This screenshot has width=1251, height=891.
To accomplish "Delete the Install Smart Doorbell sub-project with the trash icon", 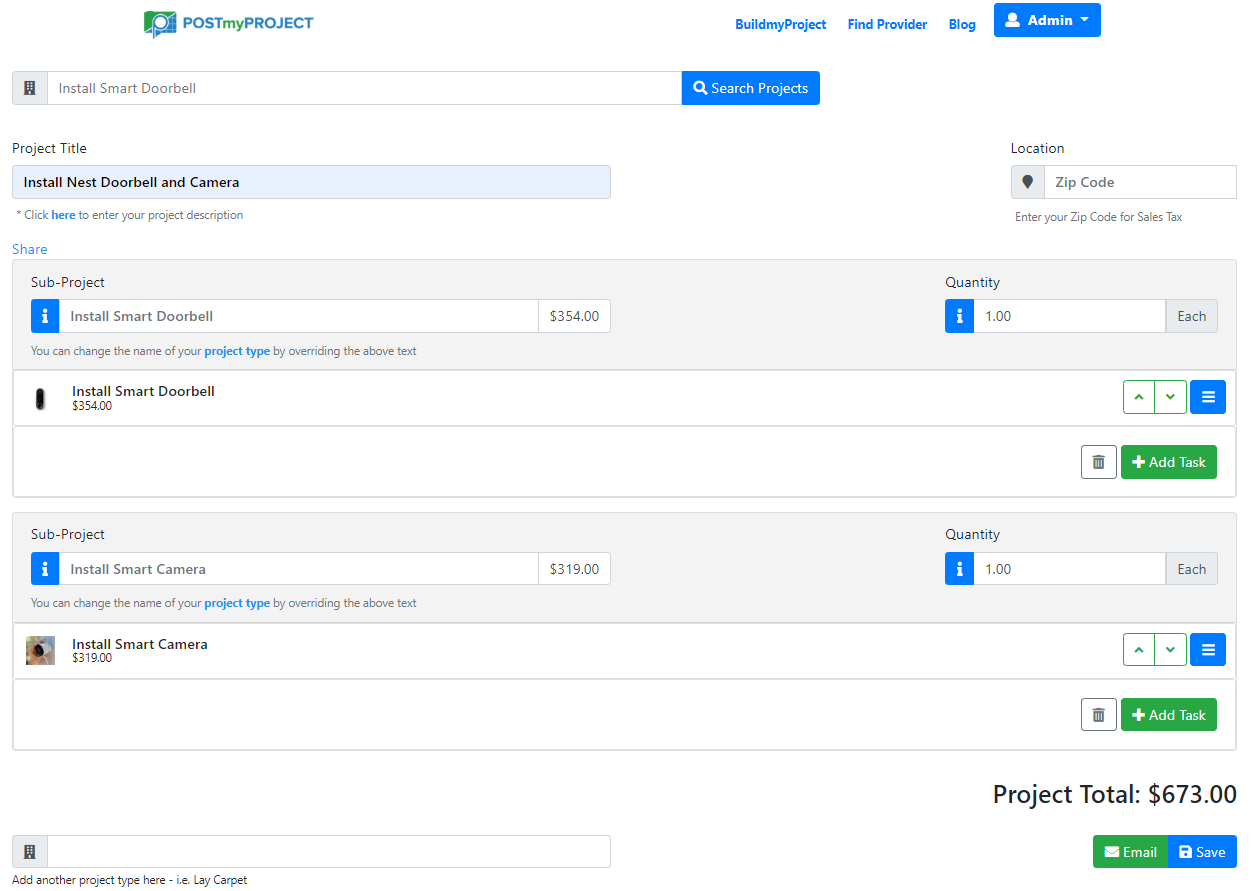I will 1099,462.
